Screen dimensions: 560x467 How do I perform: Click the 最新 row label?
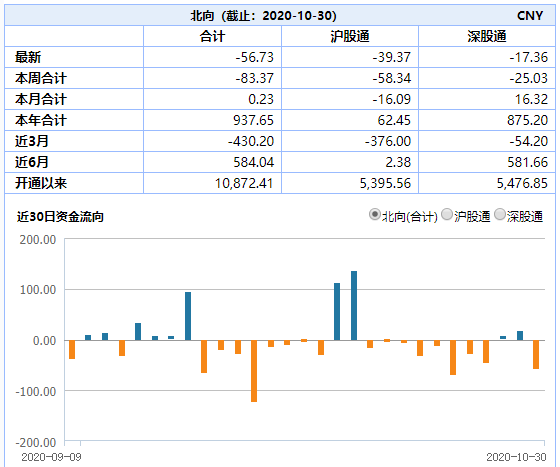(28, 57)
